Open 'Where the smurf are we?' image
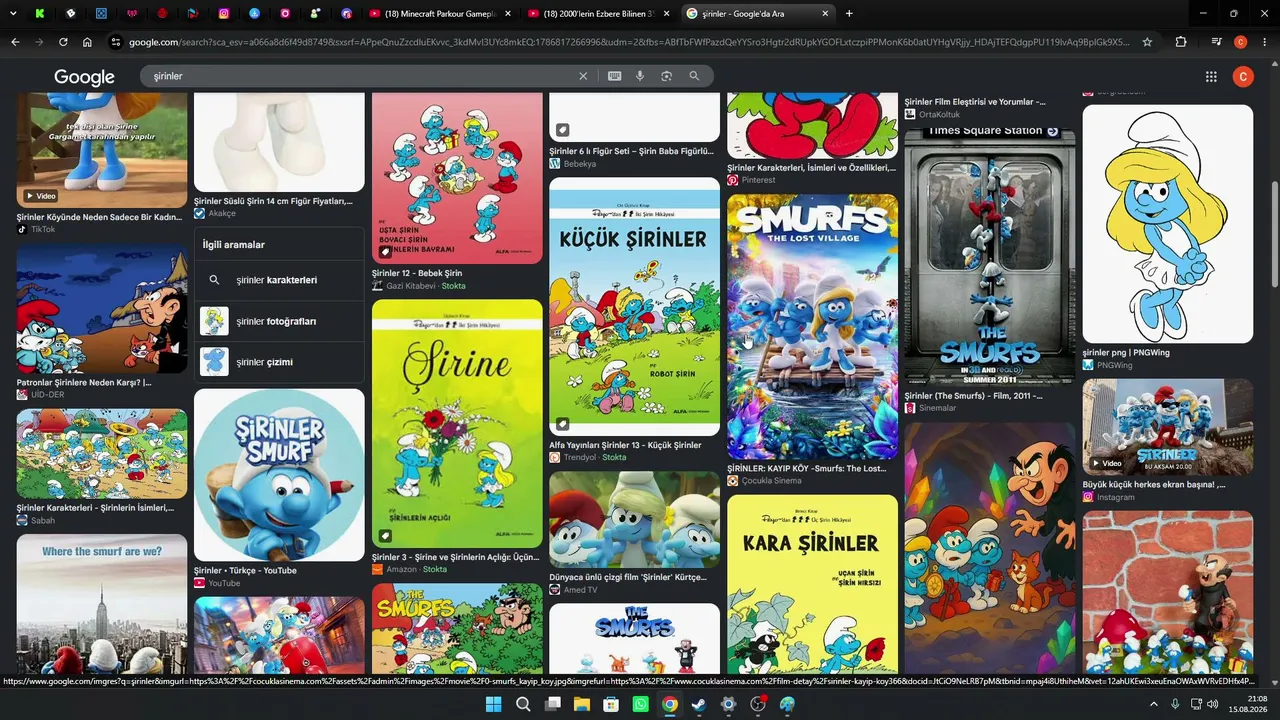This screenshot has height=720, width=1280. [102, 604]
